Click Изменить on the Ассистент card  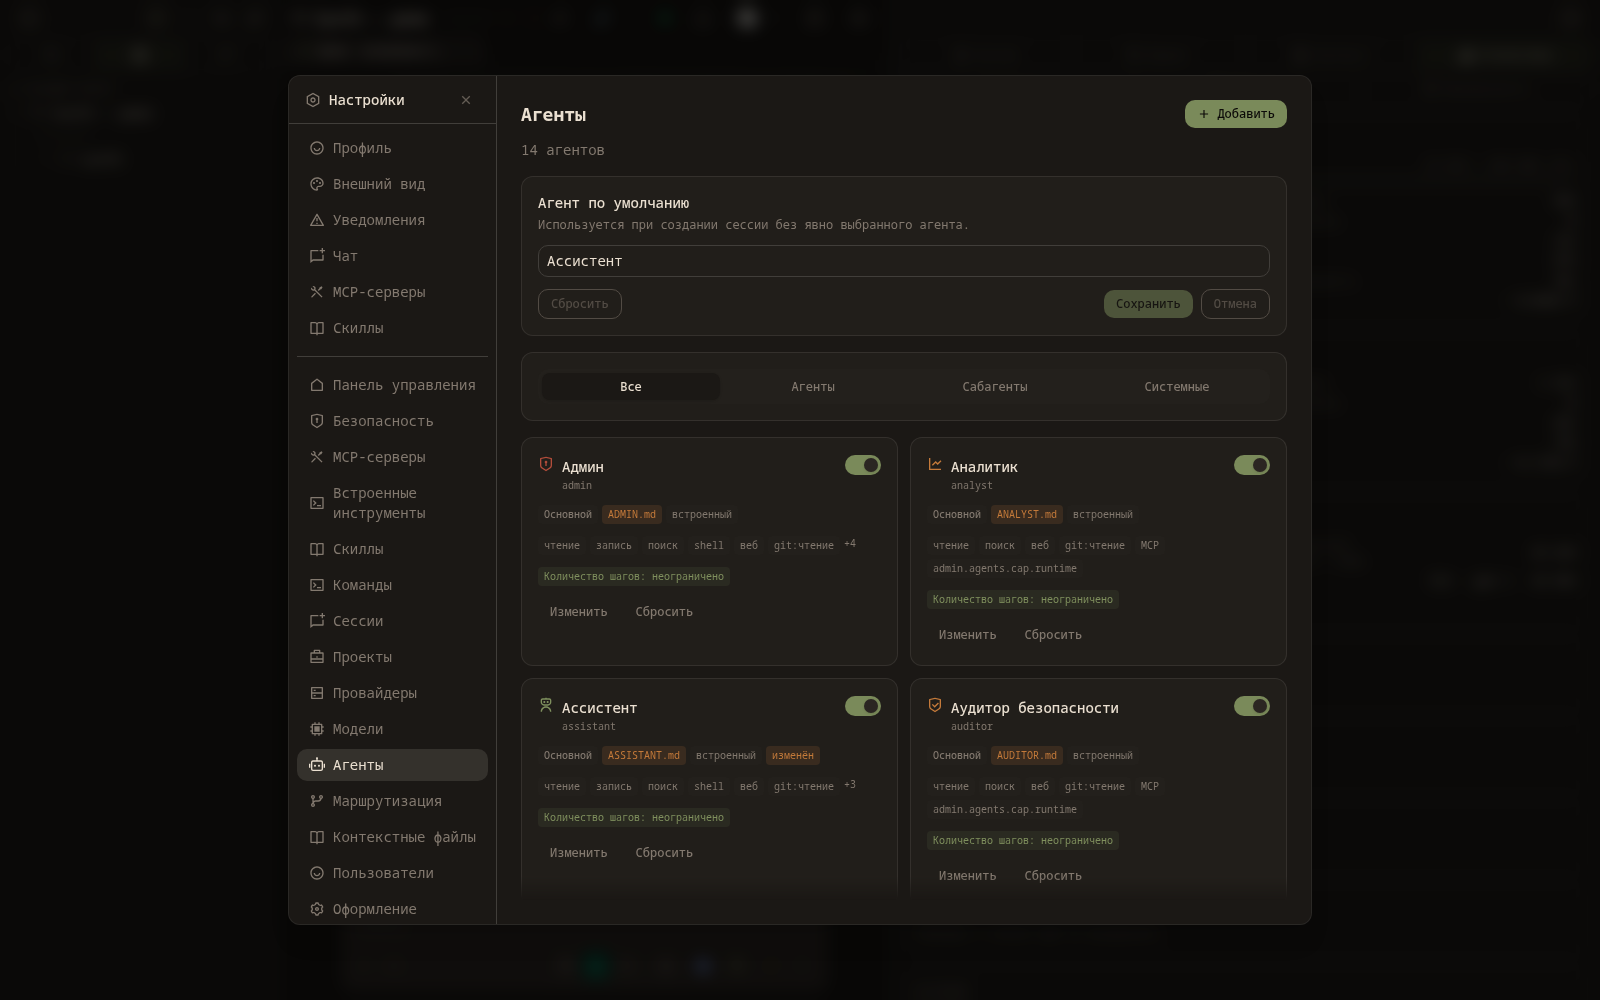click(x=579, y=853)
